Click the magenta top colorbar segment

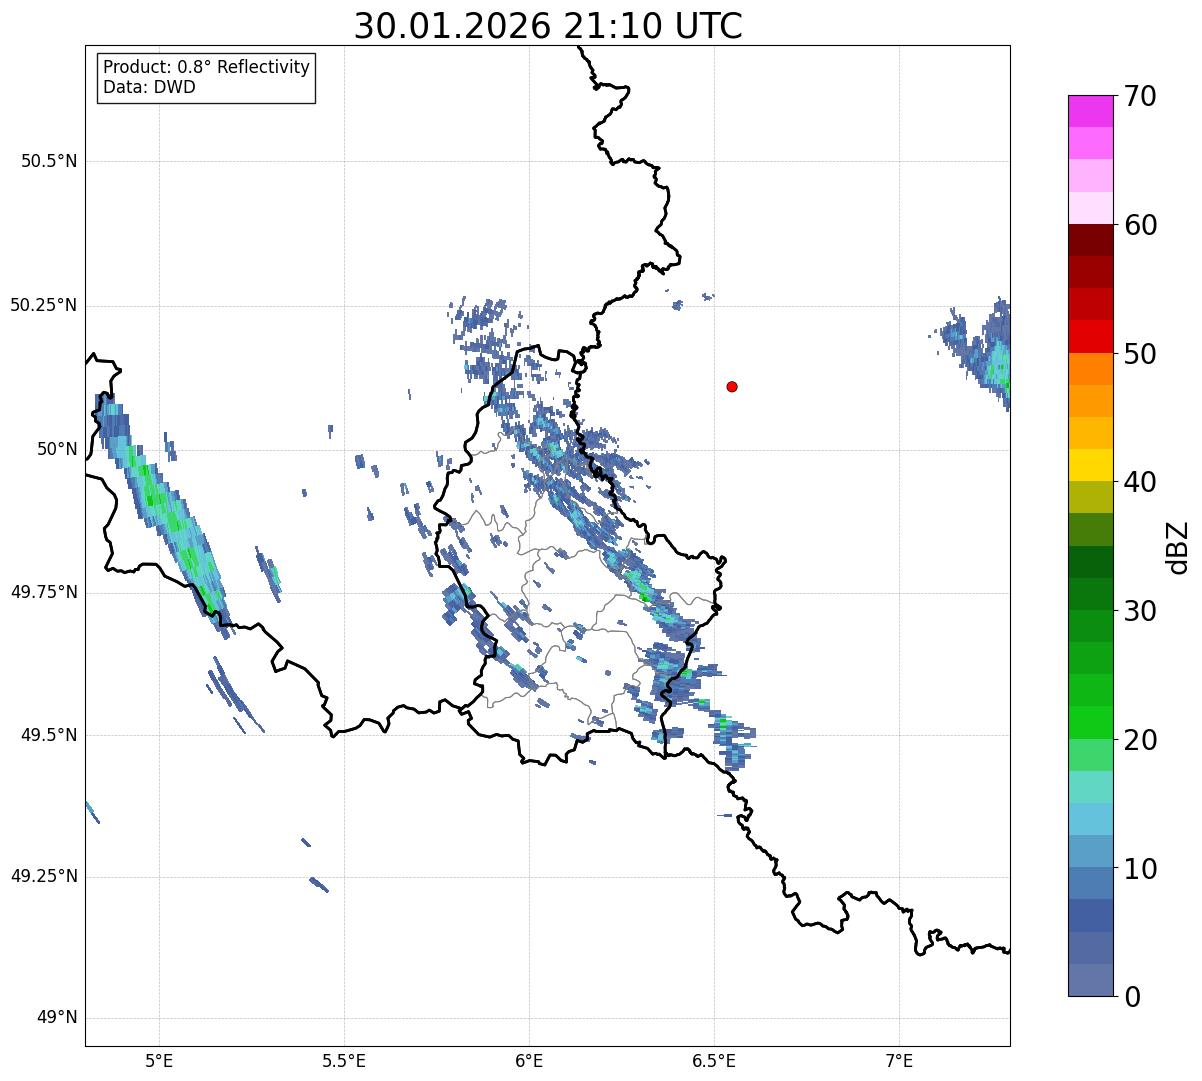(1090, 111)
